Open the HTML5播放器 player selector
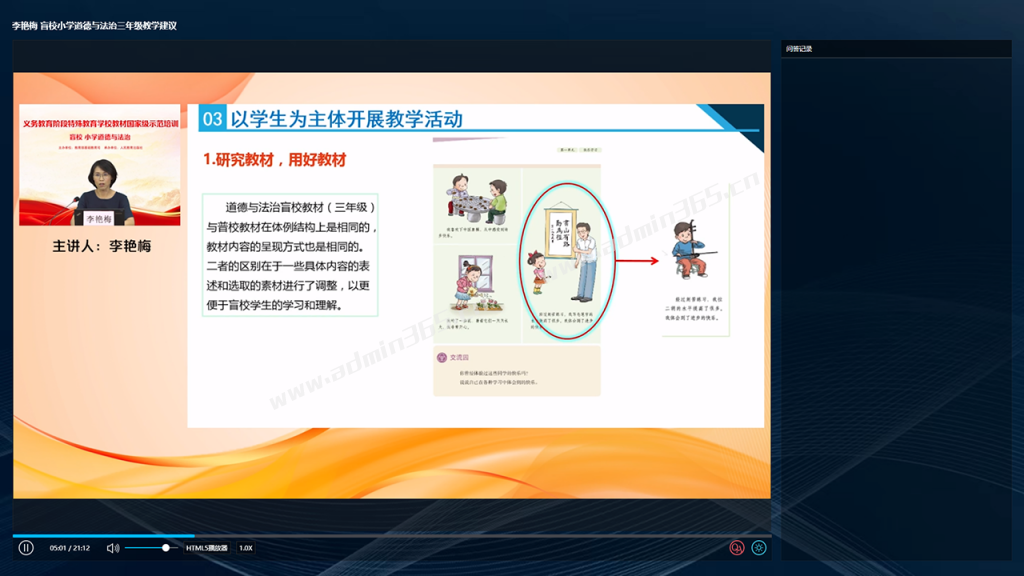 tap(206, 548)
